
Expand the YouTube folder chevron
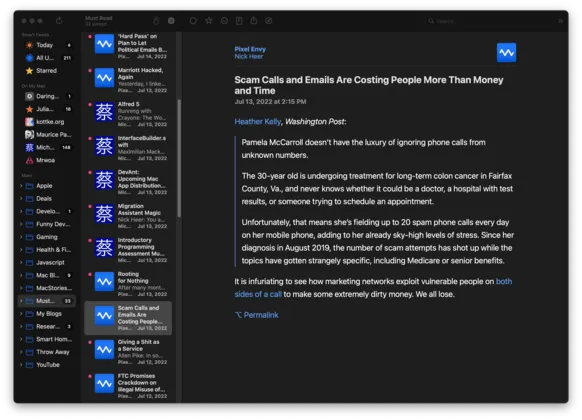(21, 365)
